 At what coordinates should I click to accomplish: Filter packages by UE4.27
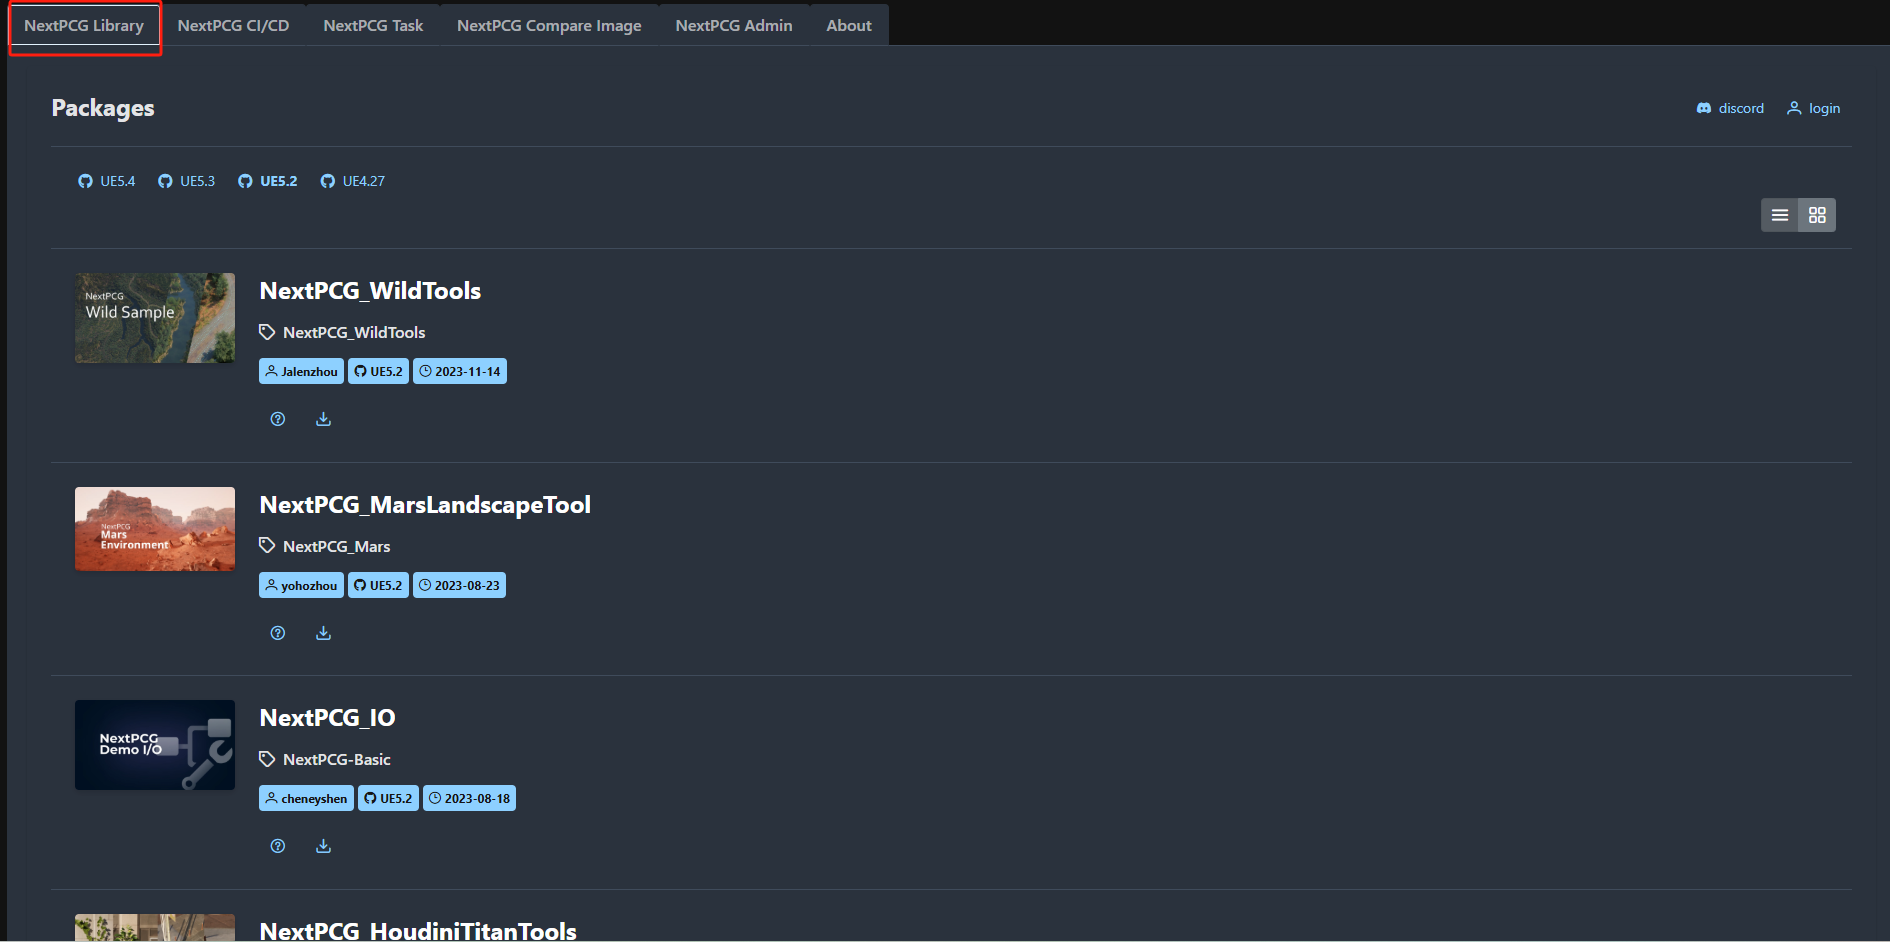tap(353, 181)
